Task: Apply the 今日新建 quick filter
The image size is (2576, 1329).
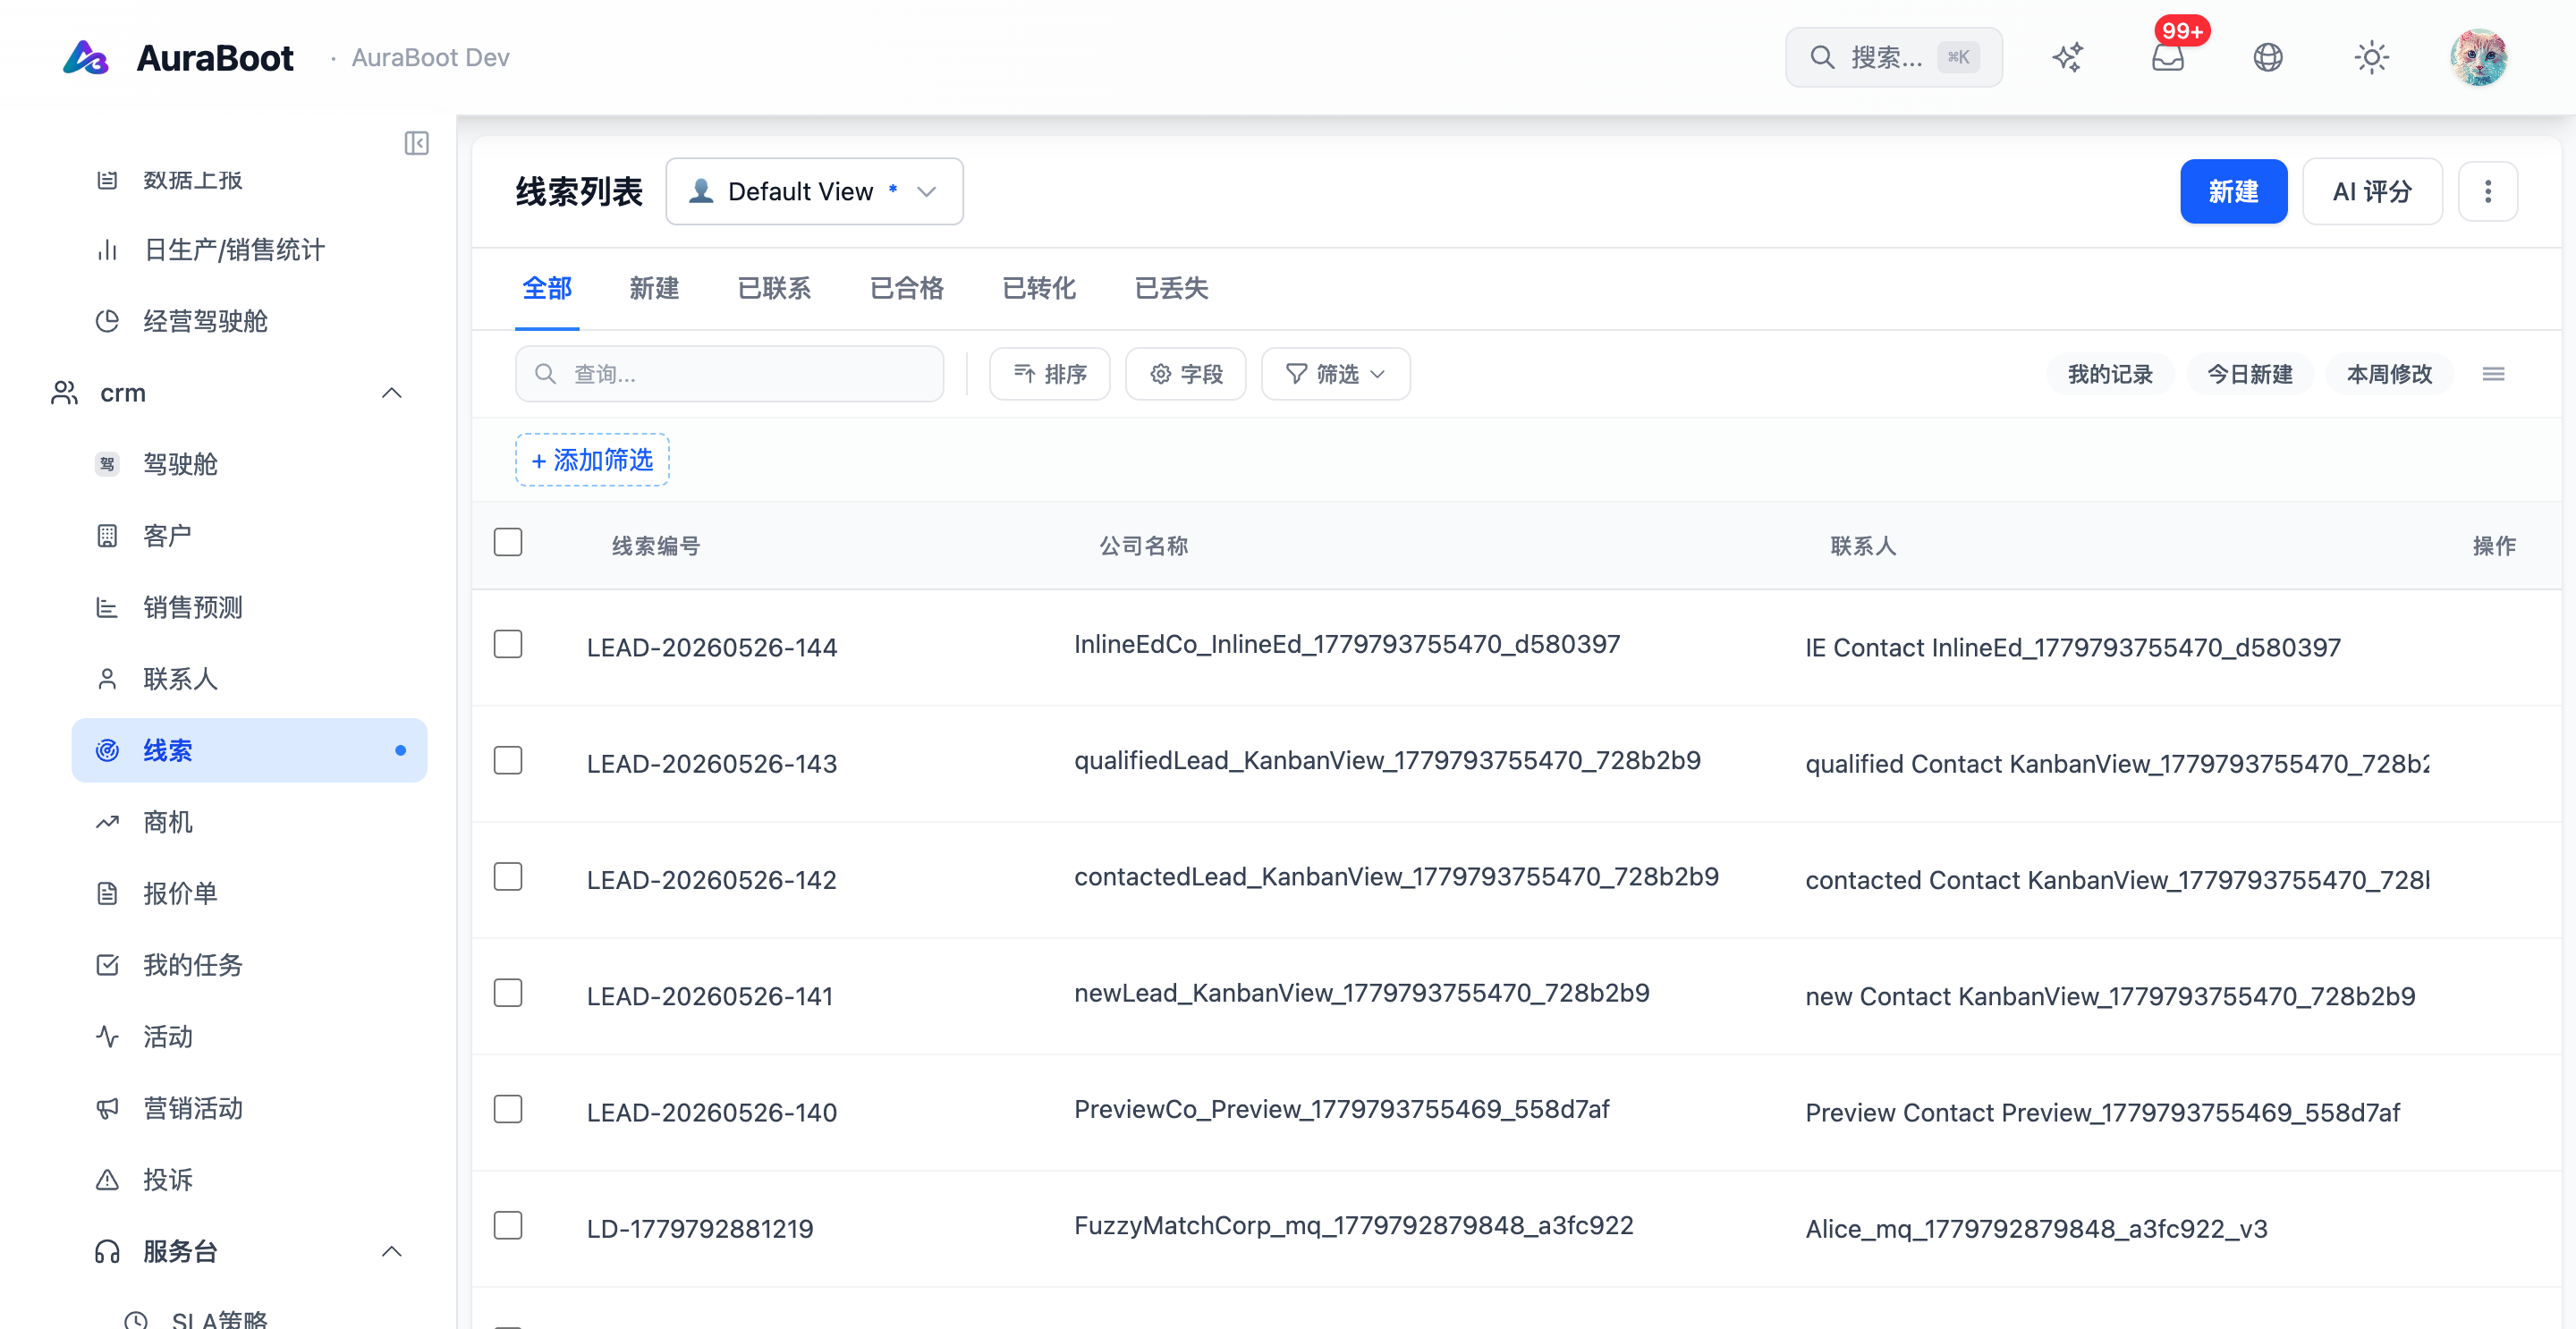Action: [2250, 374]
